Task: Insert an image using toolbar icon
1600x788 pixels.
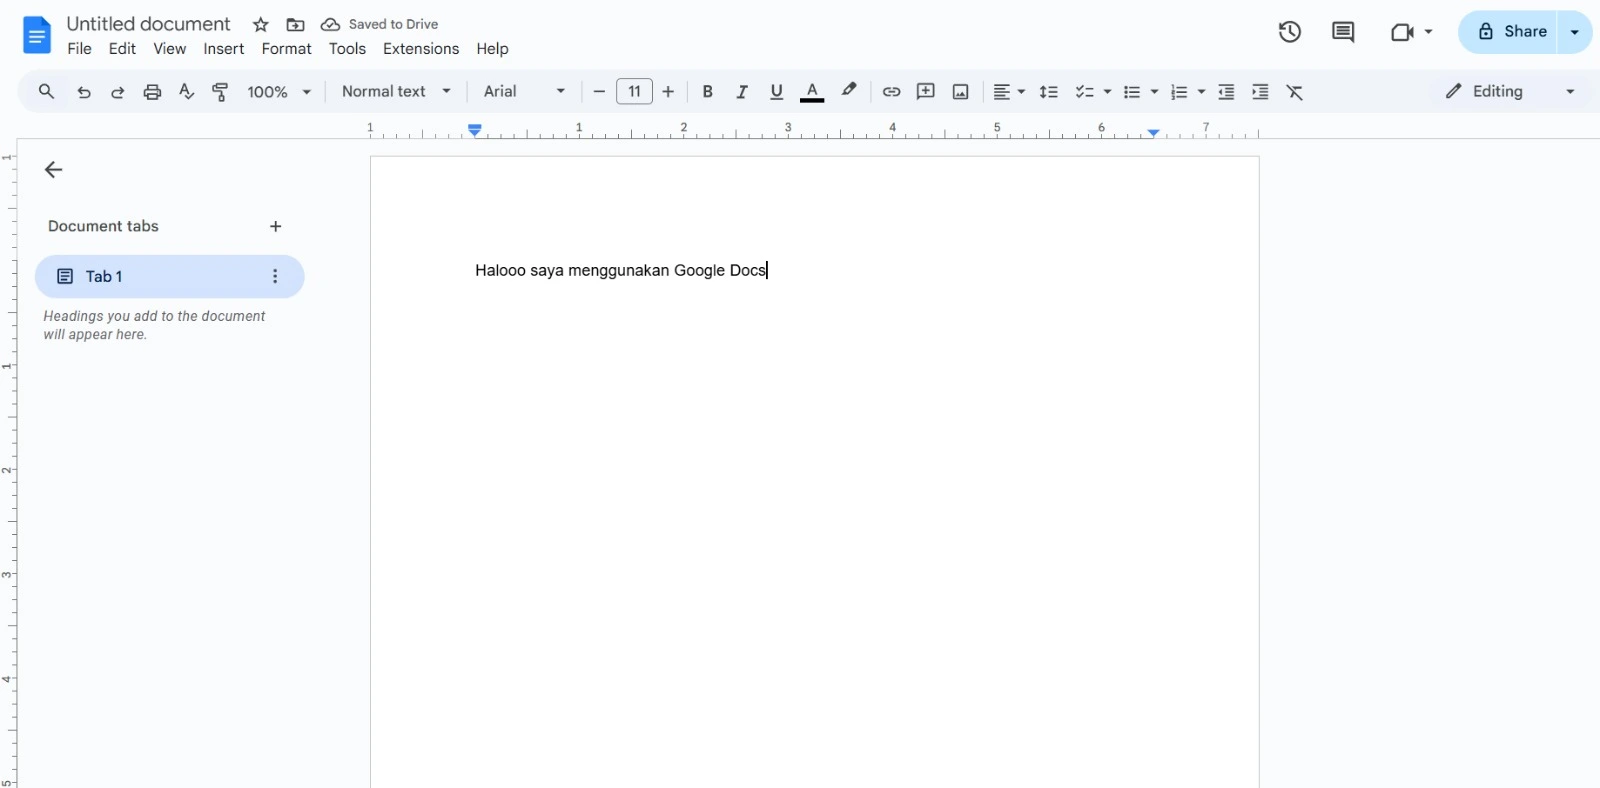Action: [x=960, y=92]
